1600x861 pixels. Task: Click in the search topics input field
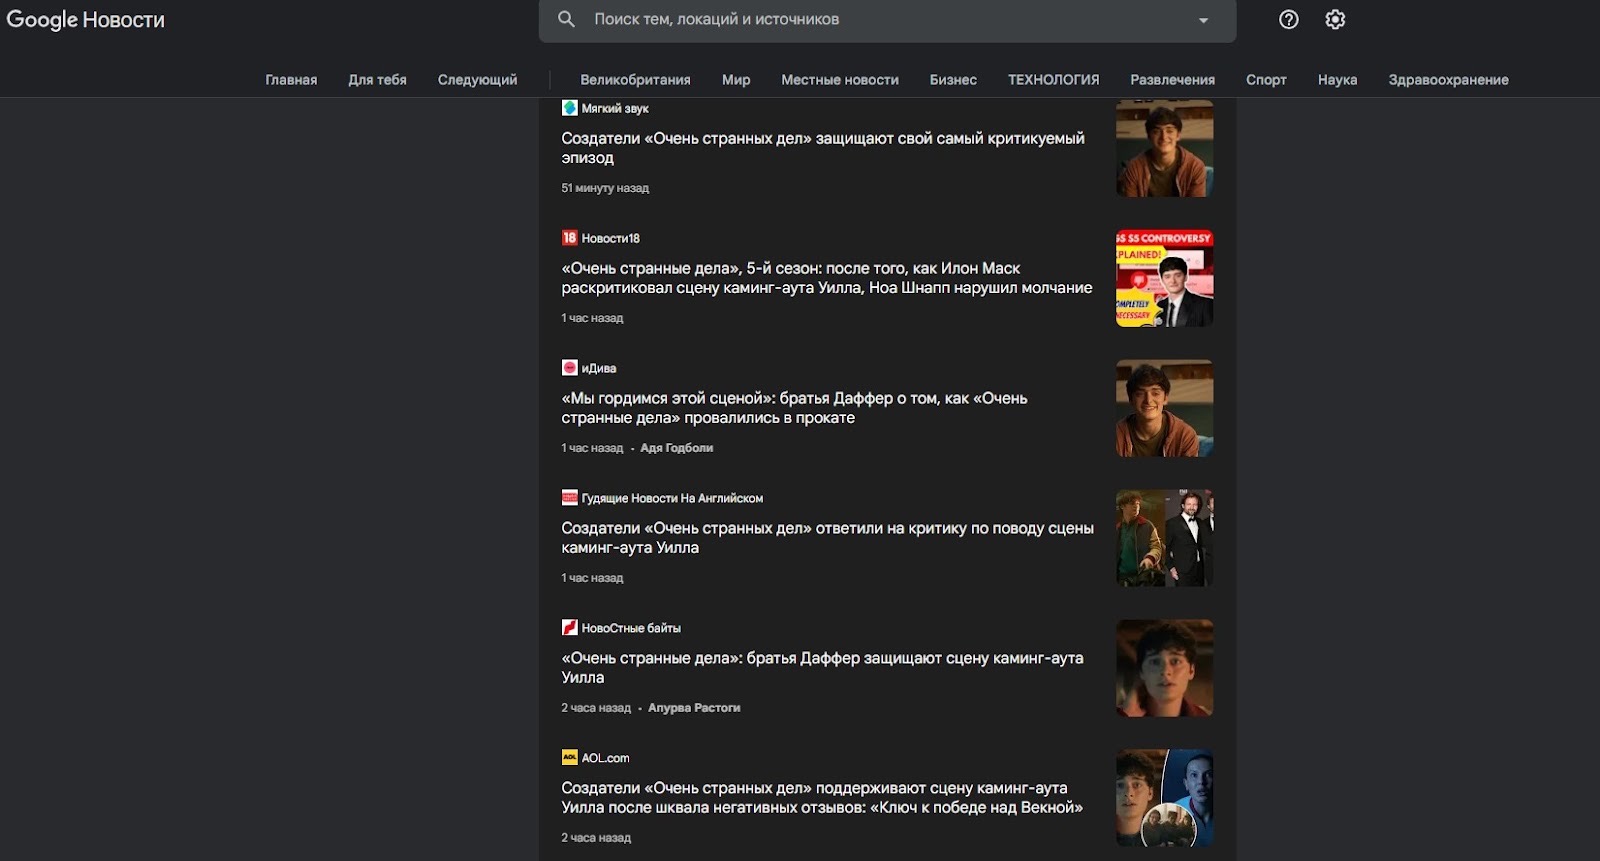tap(880, 20)
